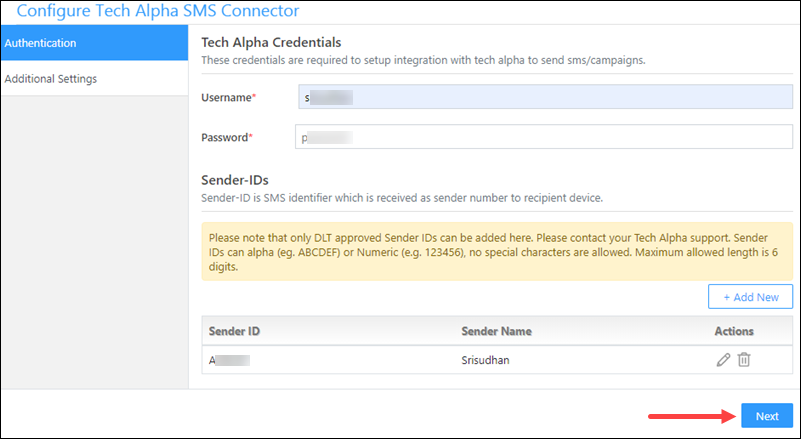Select the Sender ID column header
The image size is (801, 439).
click(234, 331)
